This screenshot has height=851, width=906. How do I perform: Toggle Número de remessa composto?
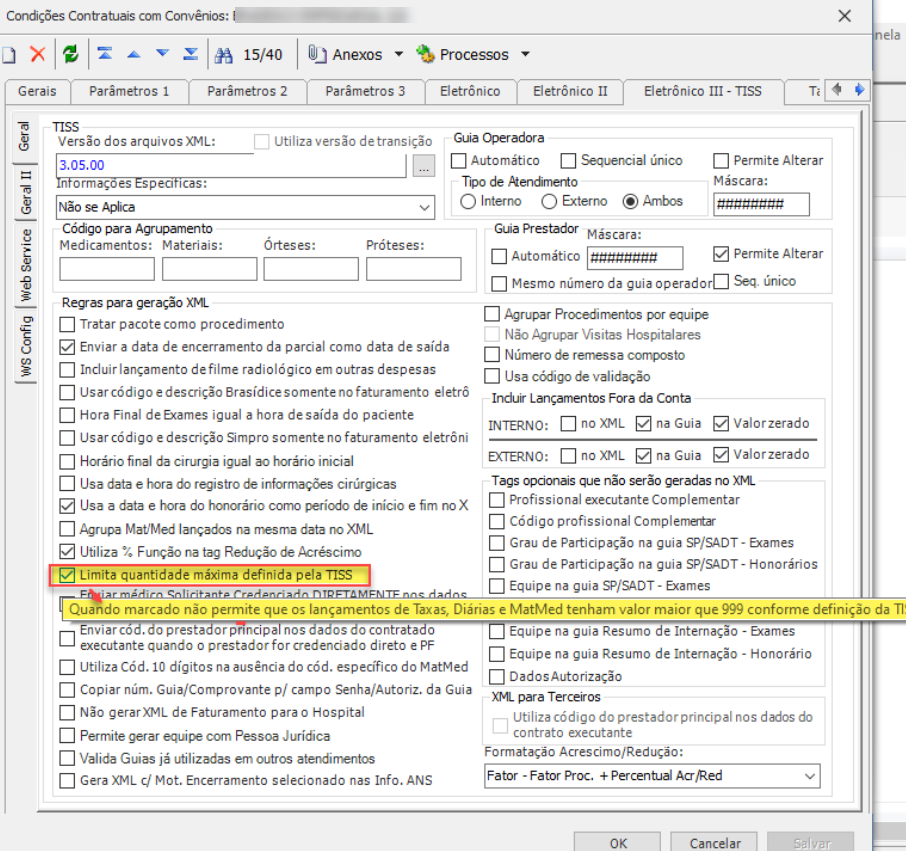pos(492,355)
